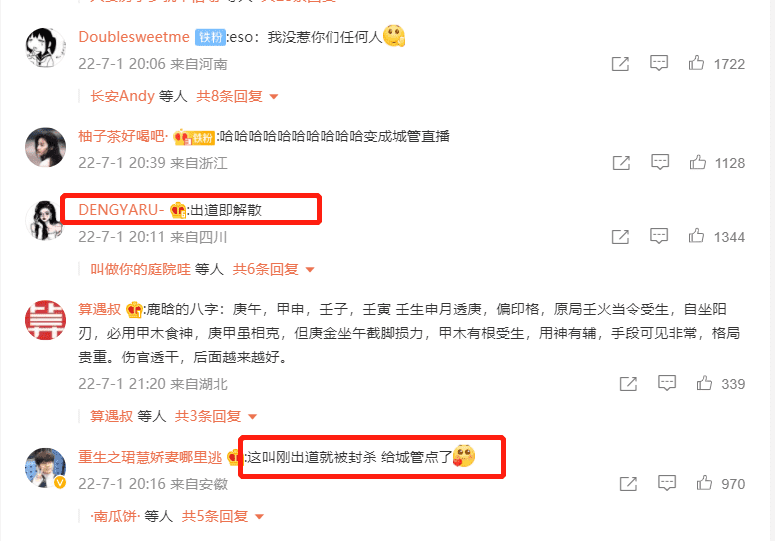Click reply icon on Doublesweetme comment

(659, 63)
